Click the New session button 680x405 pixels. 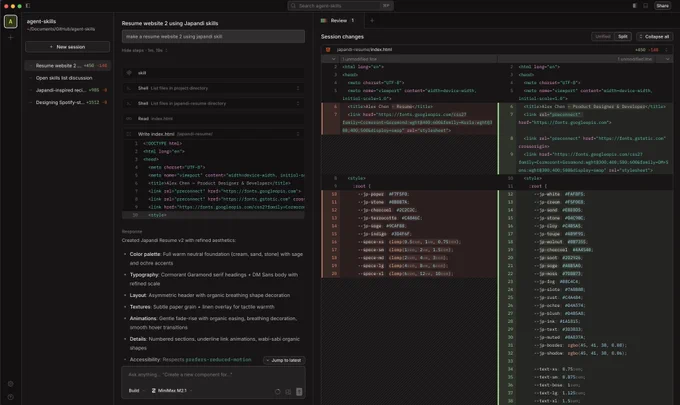(x=67, y=47)
